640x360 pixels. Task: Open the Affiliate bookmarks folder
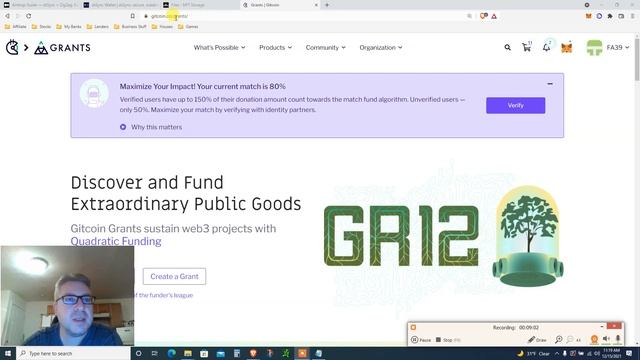tap(16, 27)
